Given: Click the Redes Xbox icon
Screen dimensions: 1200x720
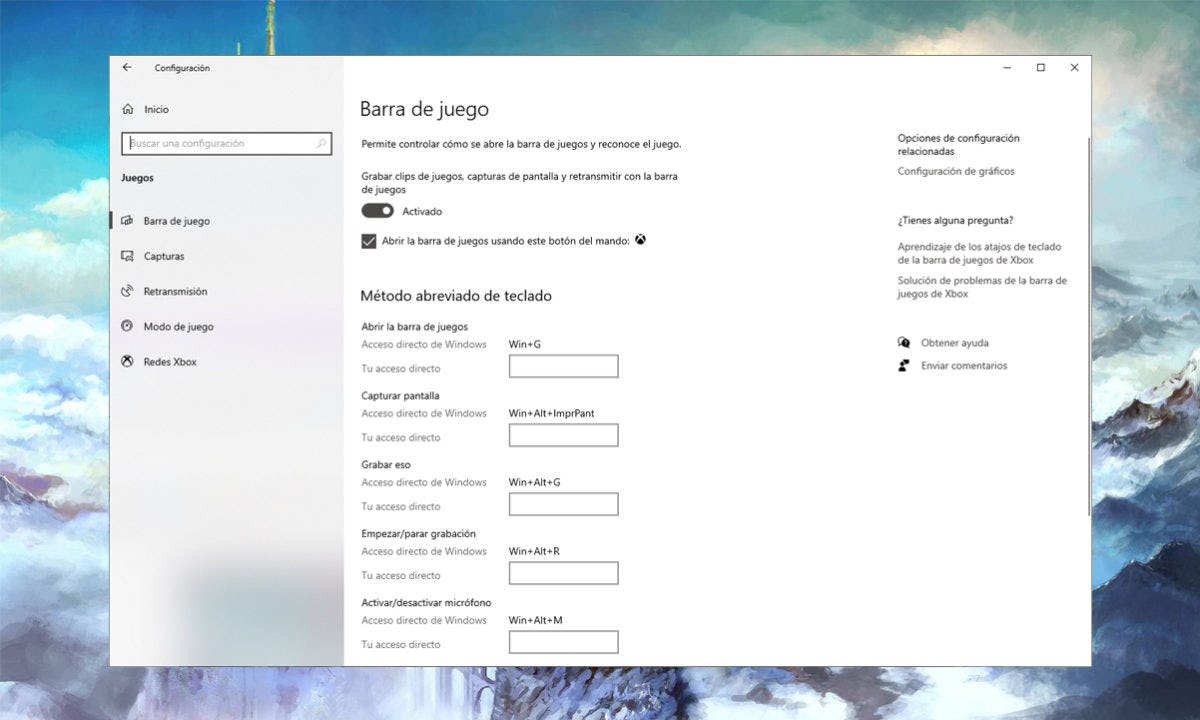Looking at the screenshot, I should (x=127, y=362).
